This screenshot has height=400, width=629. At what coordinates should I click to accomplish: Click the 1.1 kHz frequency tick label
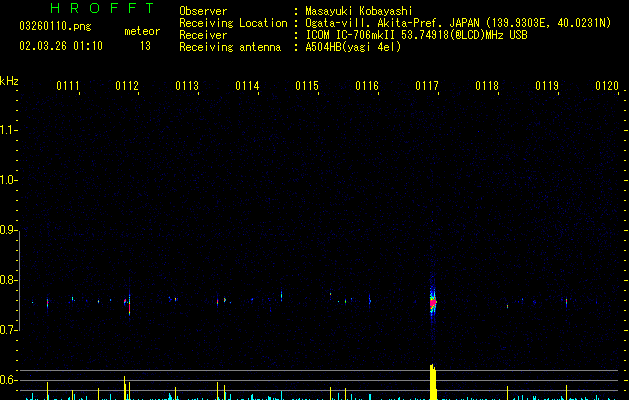8,130
